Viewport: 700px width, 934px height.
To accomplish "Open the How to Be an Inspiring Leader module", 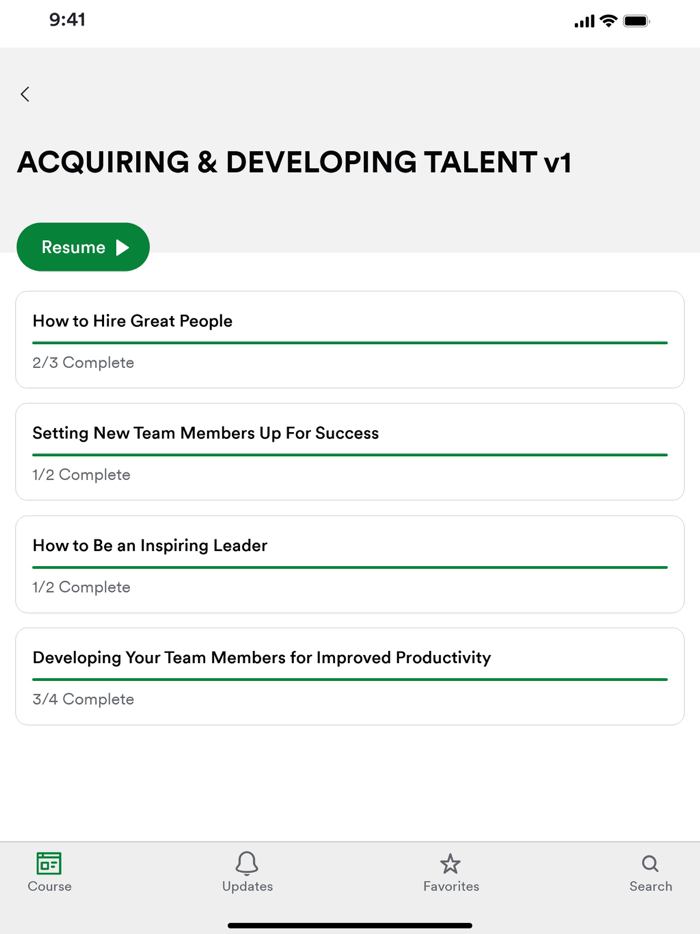I will 350,564.
